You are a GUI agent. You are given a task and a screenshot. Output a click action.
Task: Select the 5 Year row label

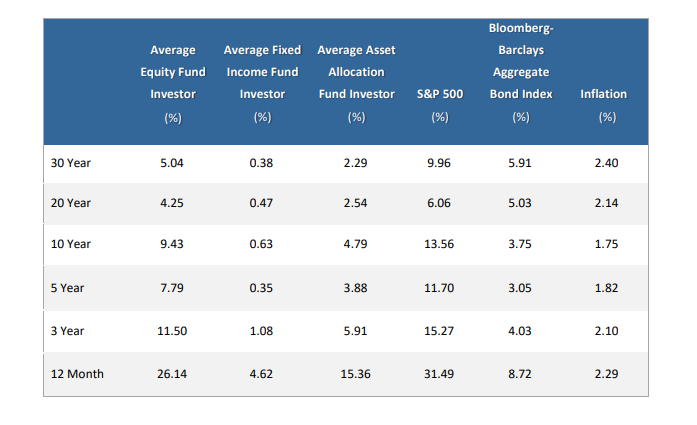tap(67, 288)
